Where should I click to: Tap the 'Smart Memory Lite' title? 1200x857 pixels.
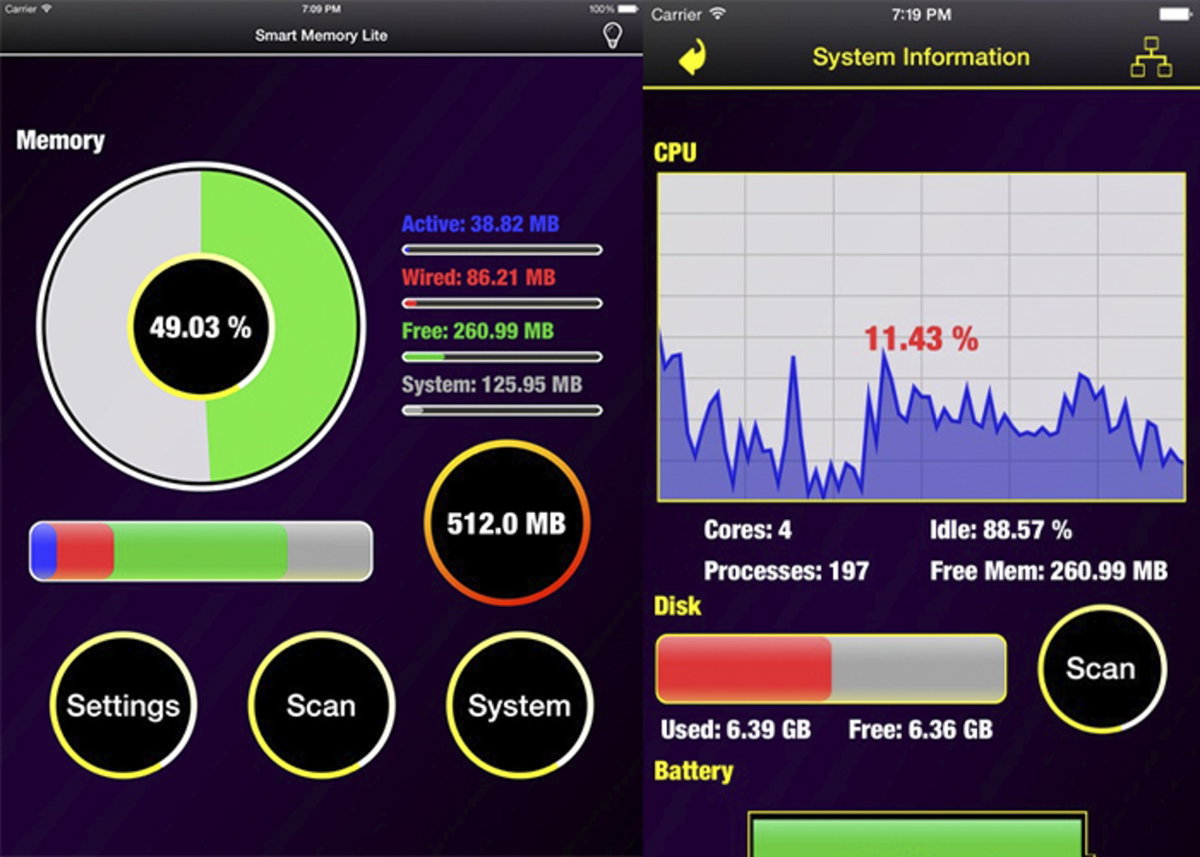coord(321,36)
